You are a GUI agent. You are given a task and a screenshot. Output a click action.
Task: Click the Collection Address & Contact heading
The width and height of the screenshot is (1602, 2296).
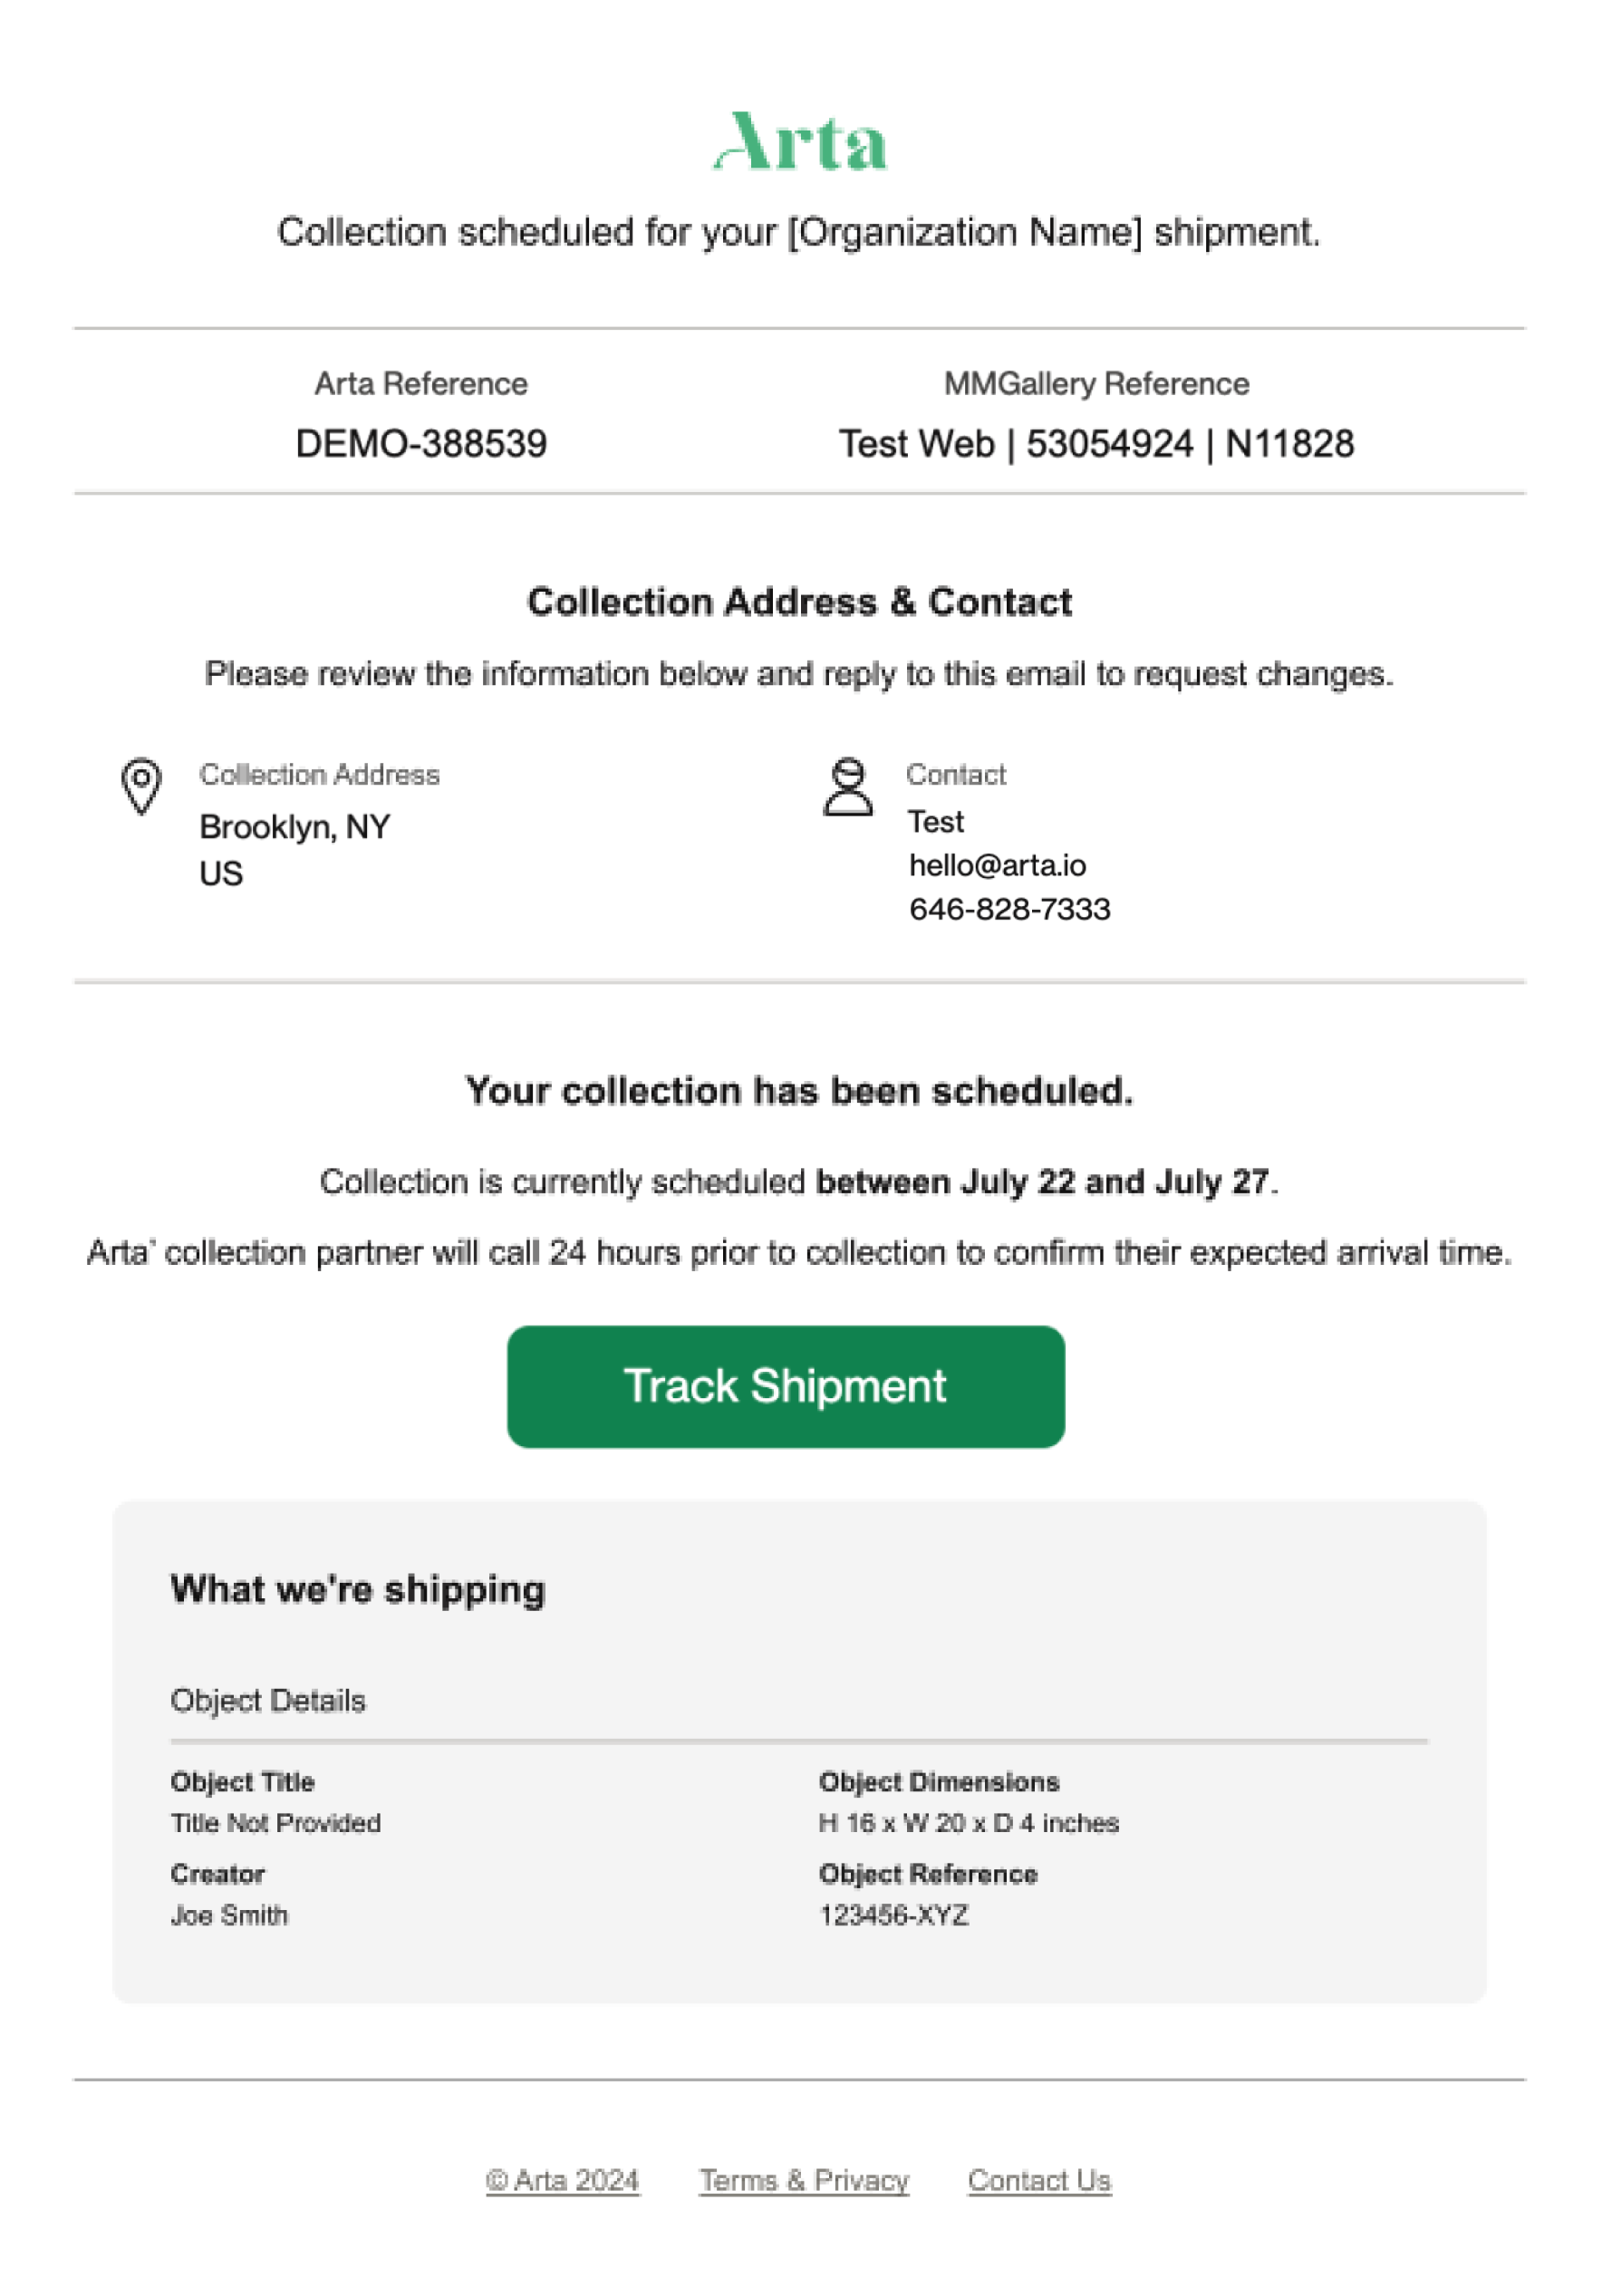click(x=800, y=602)
